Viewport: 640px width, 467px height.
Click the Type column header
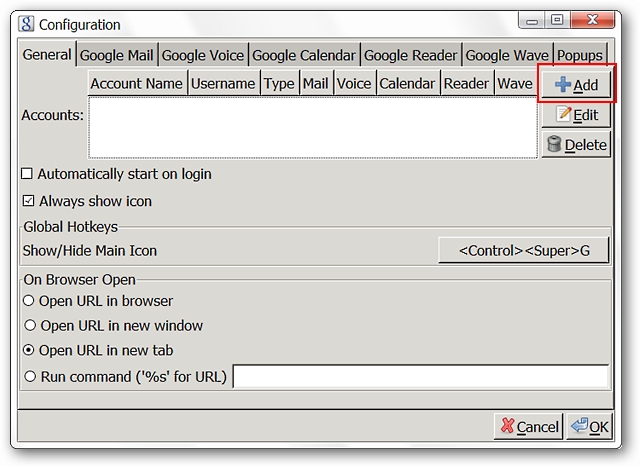(279, 83)
